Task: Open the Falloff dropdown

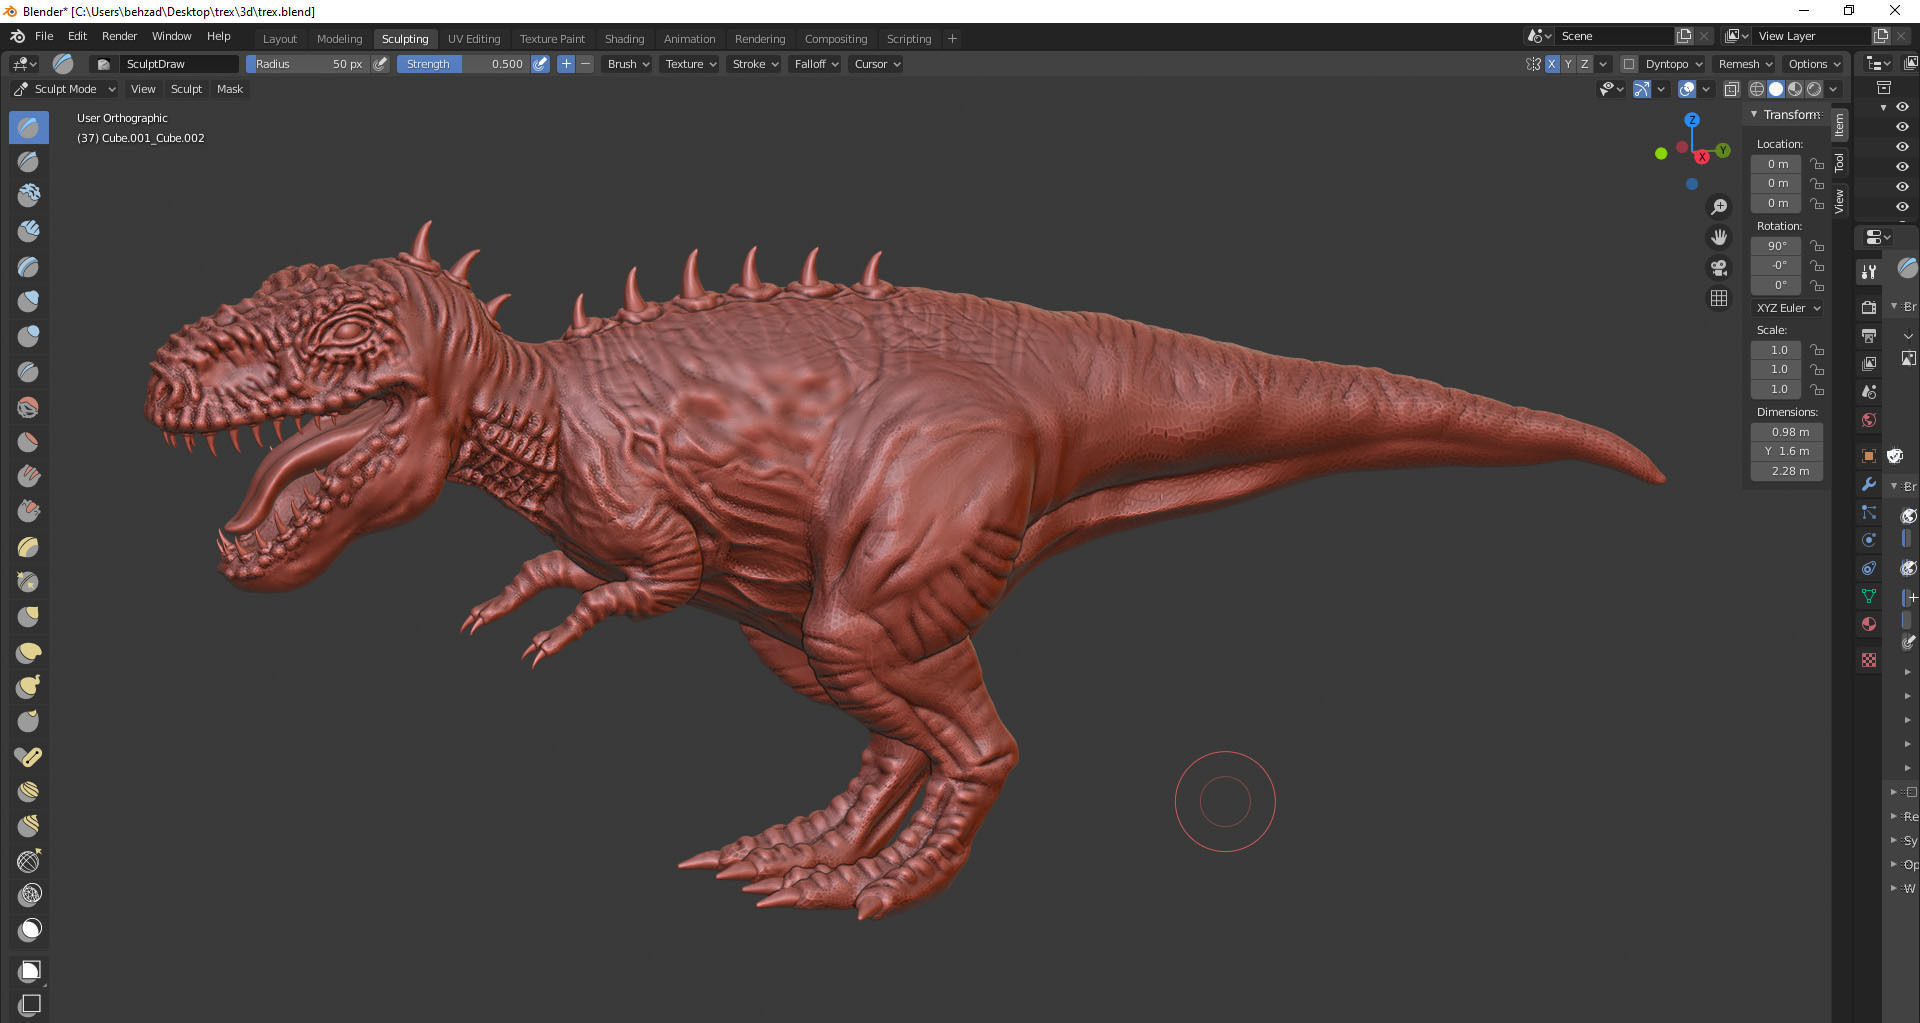Action: (x=816, y=64)
